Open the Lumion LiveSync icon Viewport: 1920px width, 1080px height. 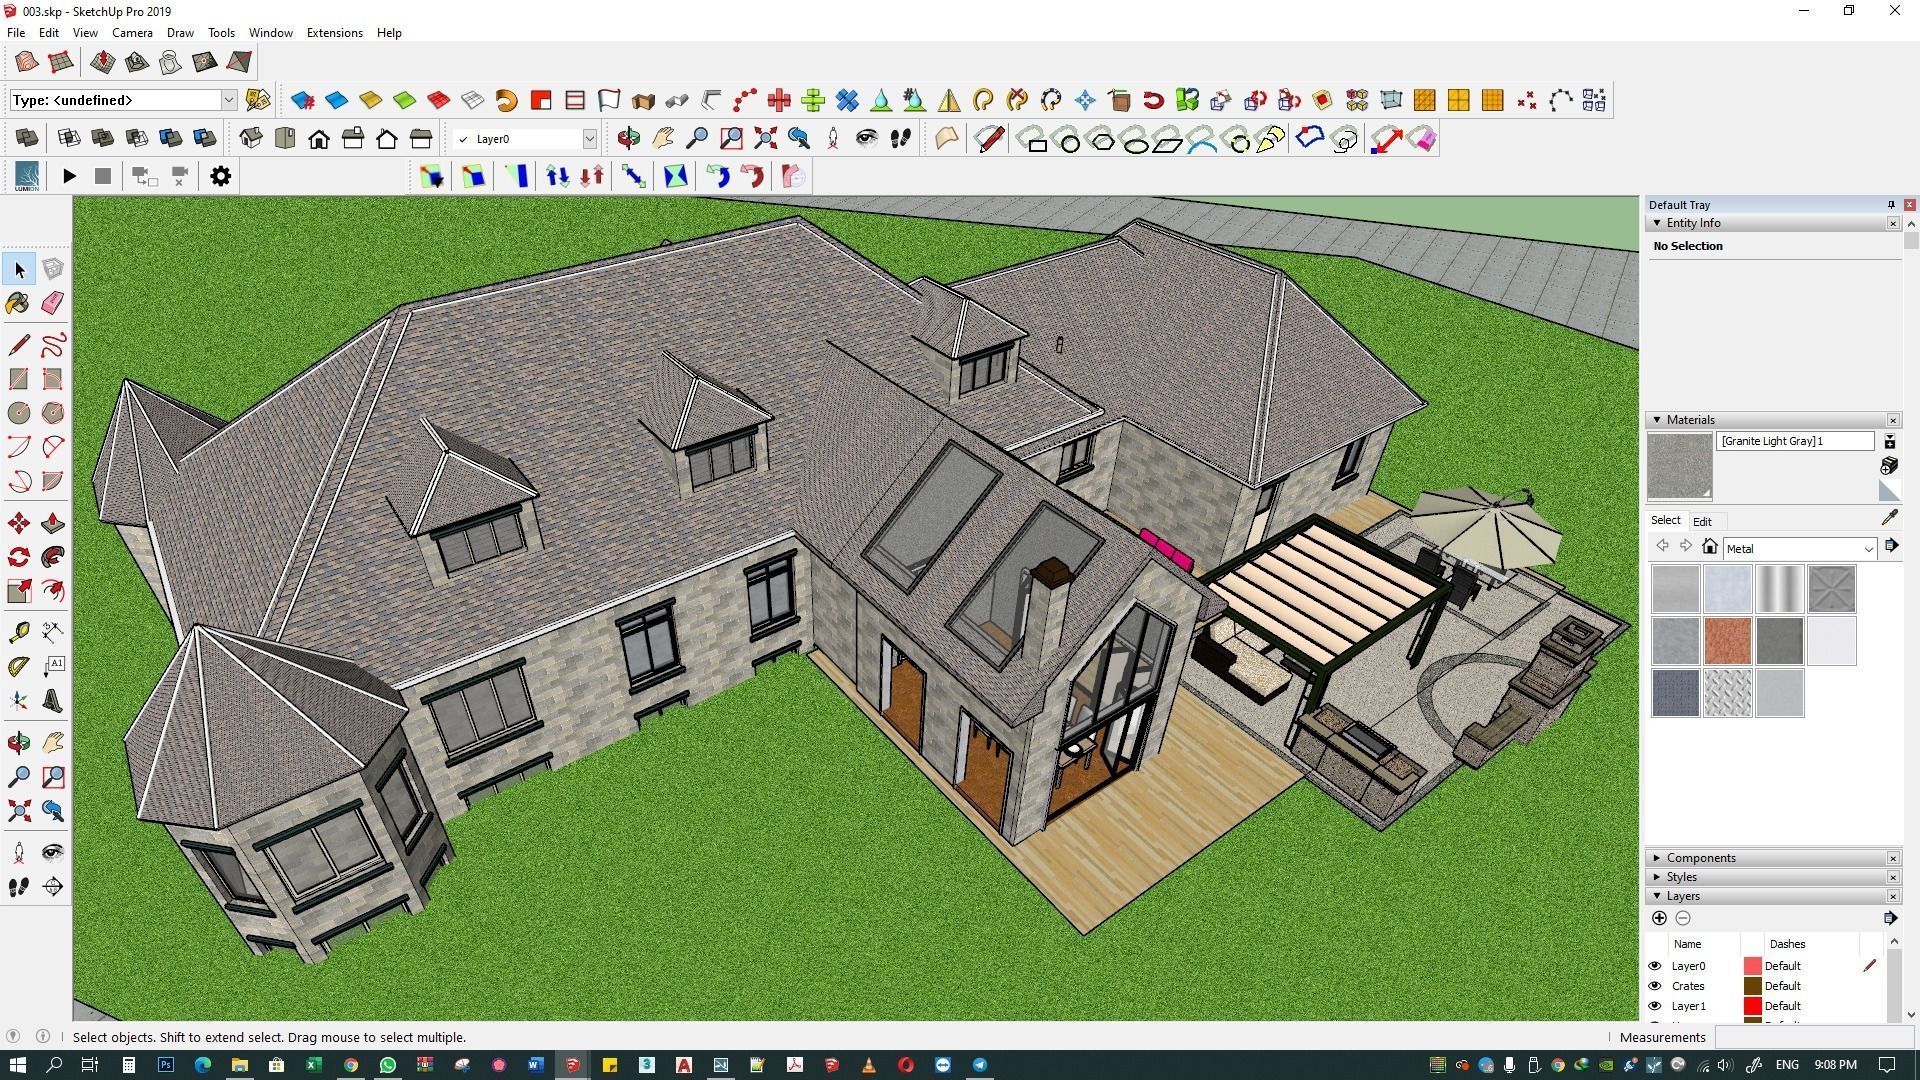pos(27,176)
